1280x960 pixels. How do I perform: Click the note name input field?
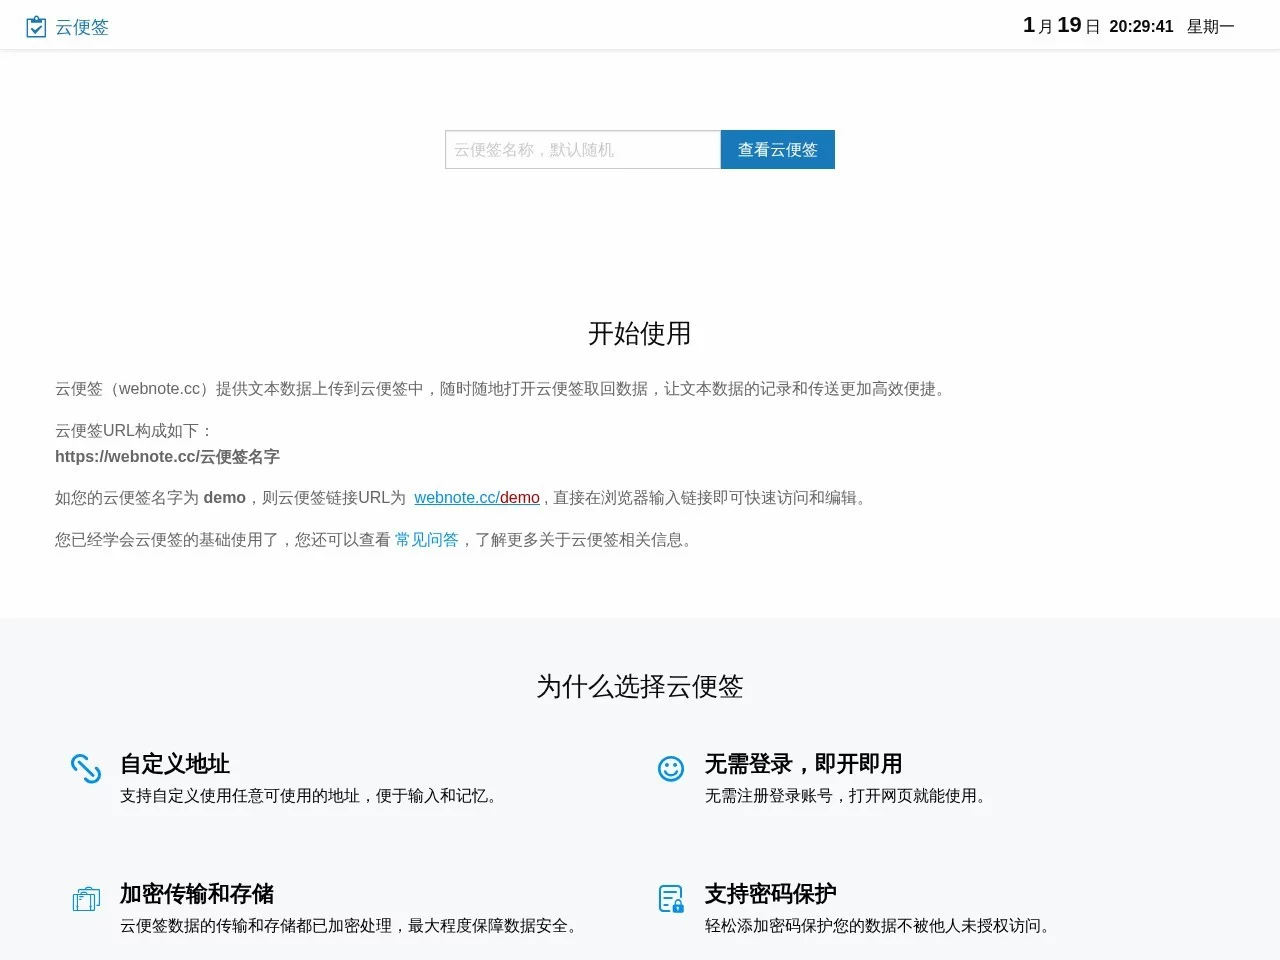[x=582, y=149]
